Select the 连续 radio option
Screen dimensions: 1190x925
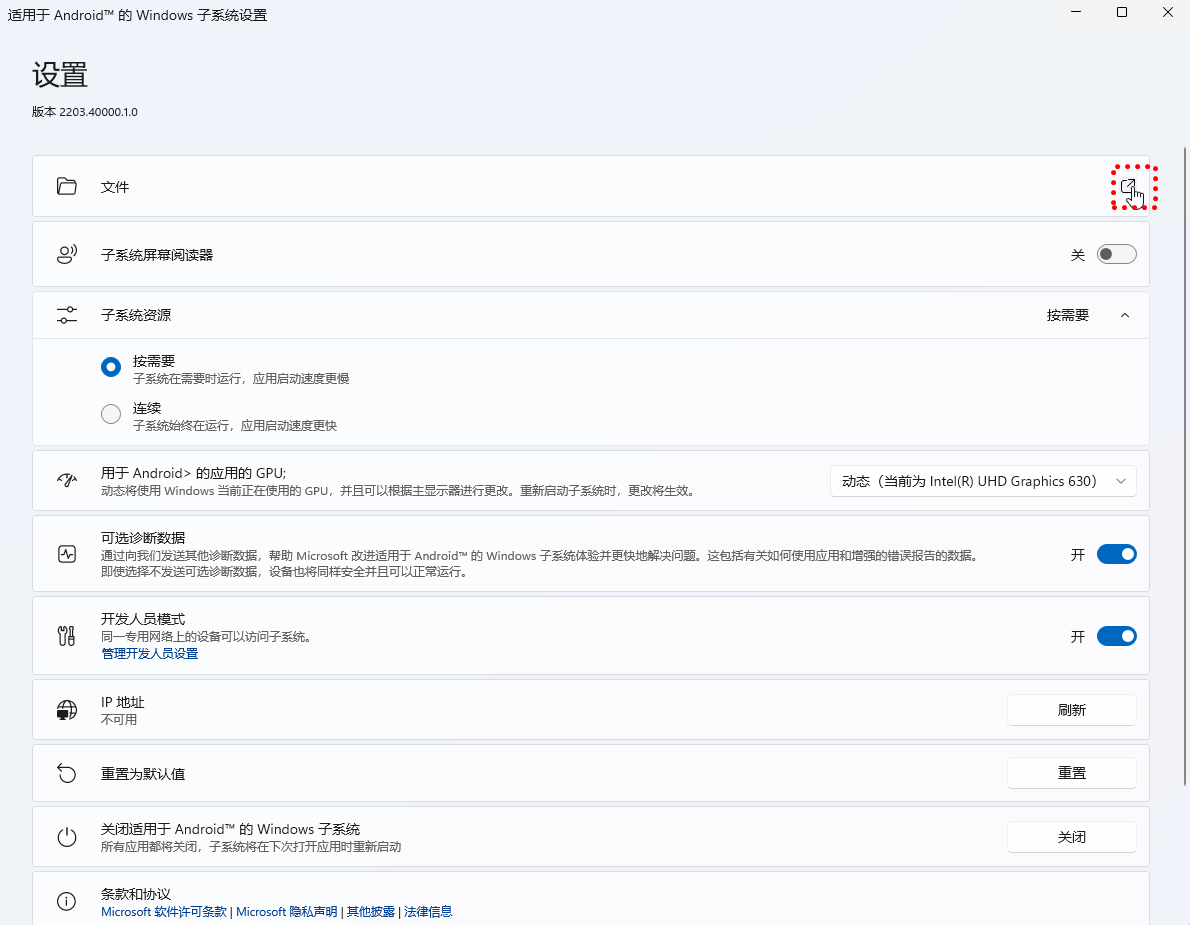(x=111, y=414)
